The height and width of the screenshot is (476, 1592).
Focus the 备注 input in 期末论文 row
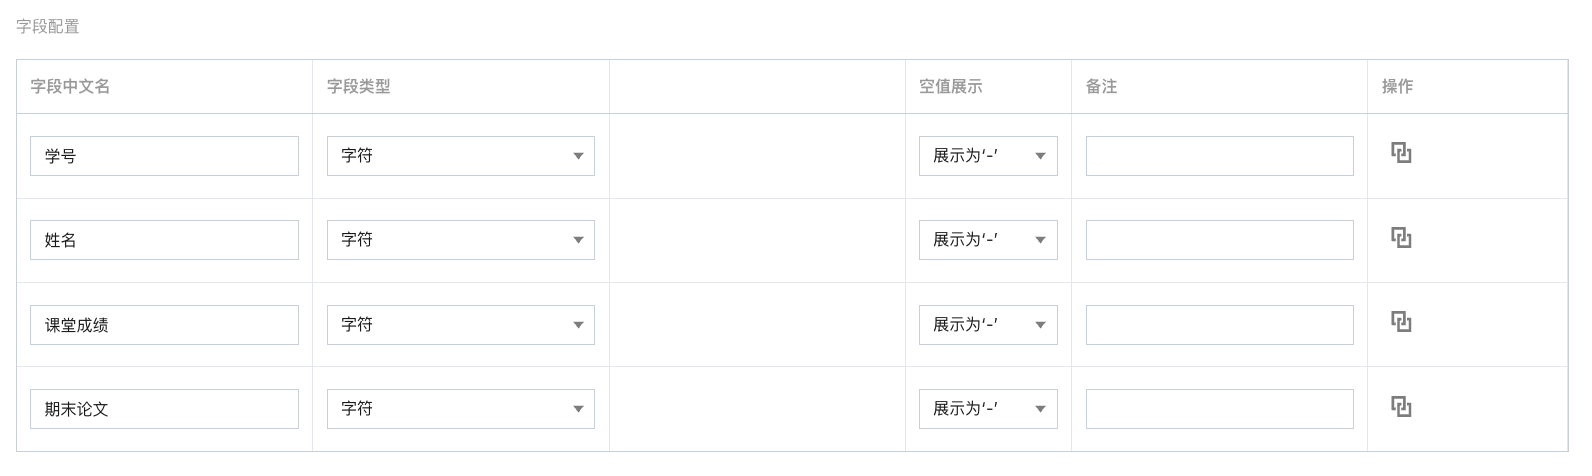(1220, 409)
